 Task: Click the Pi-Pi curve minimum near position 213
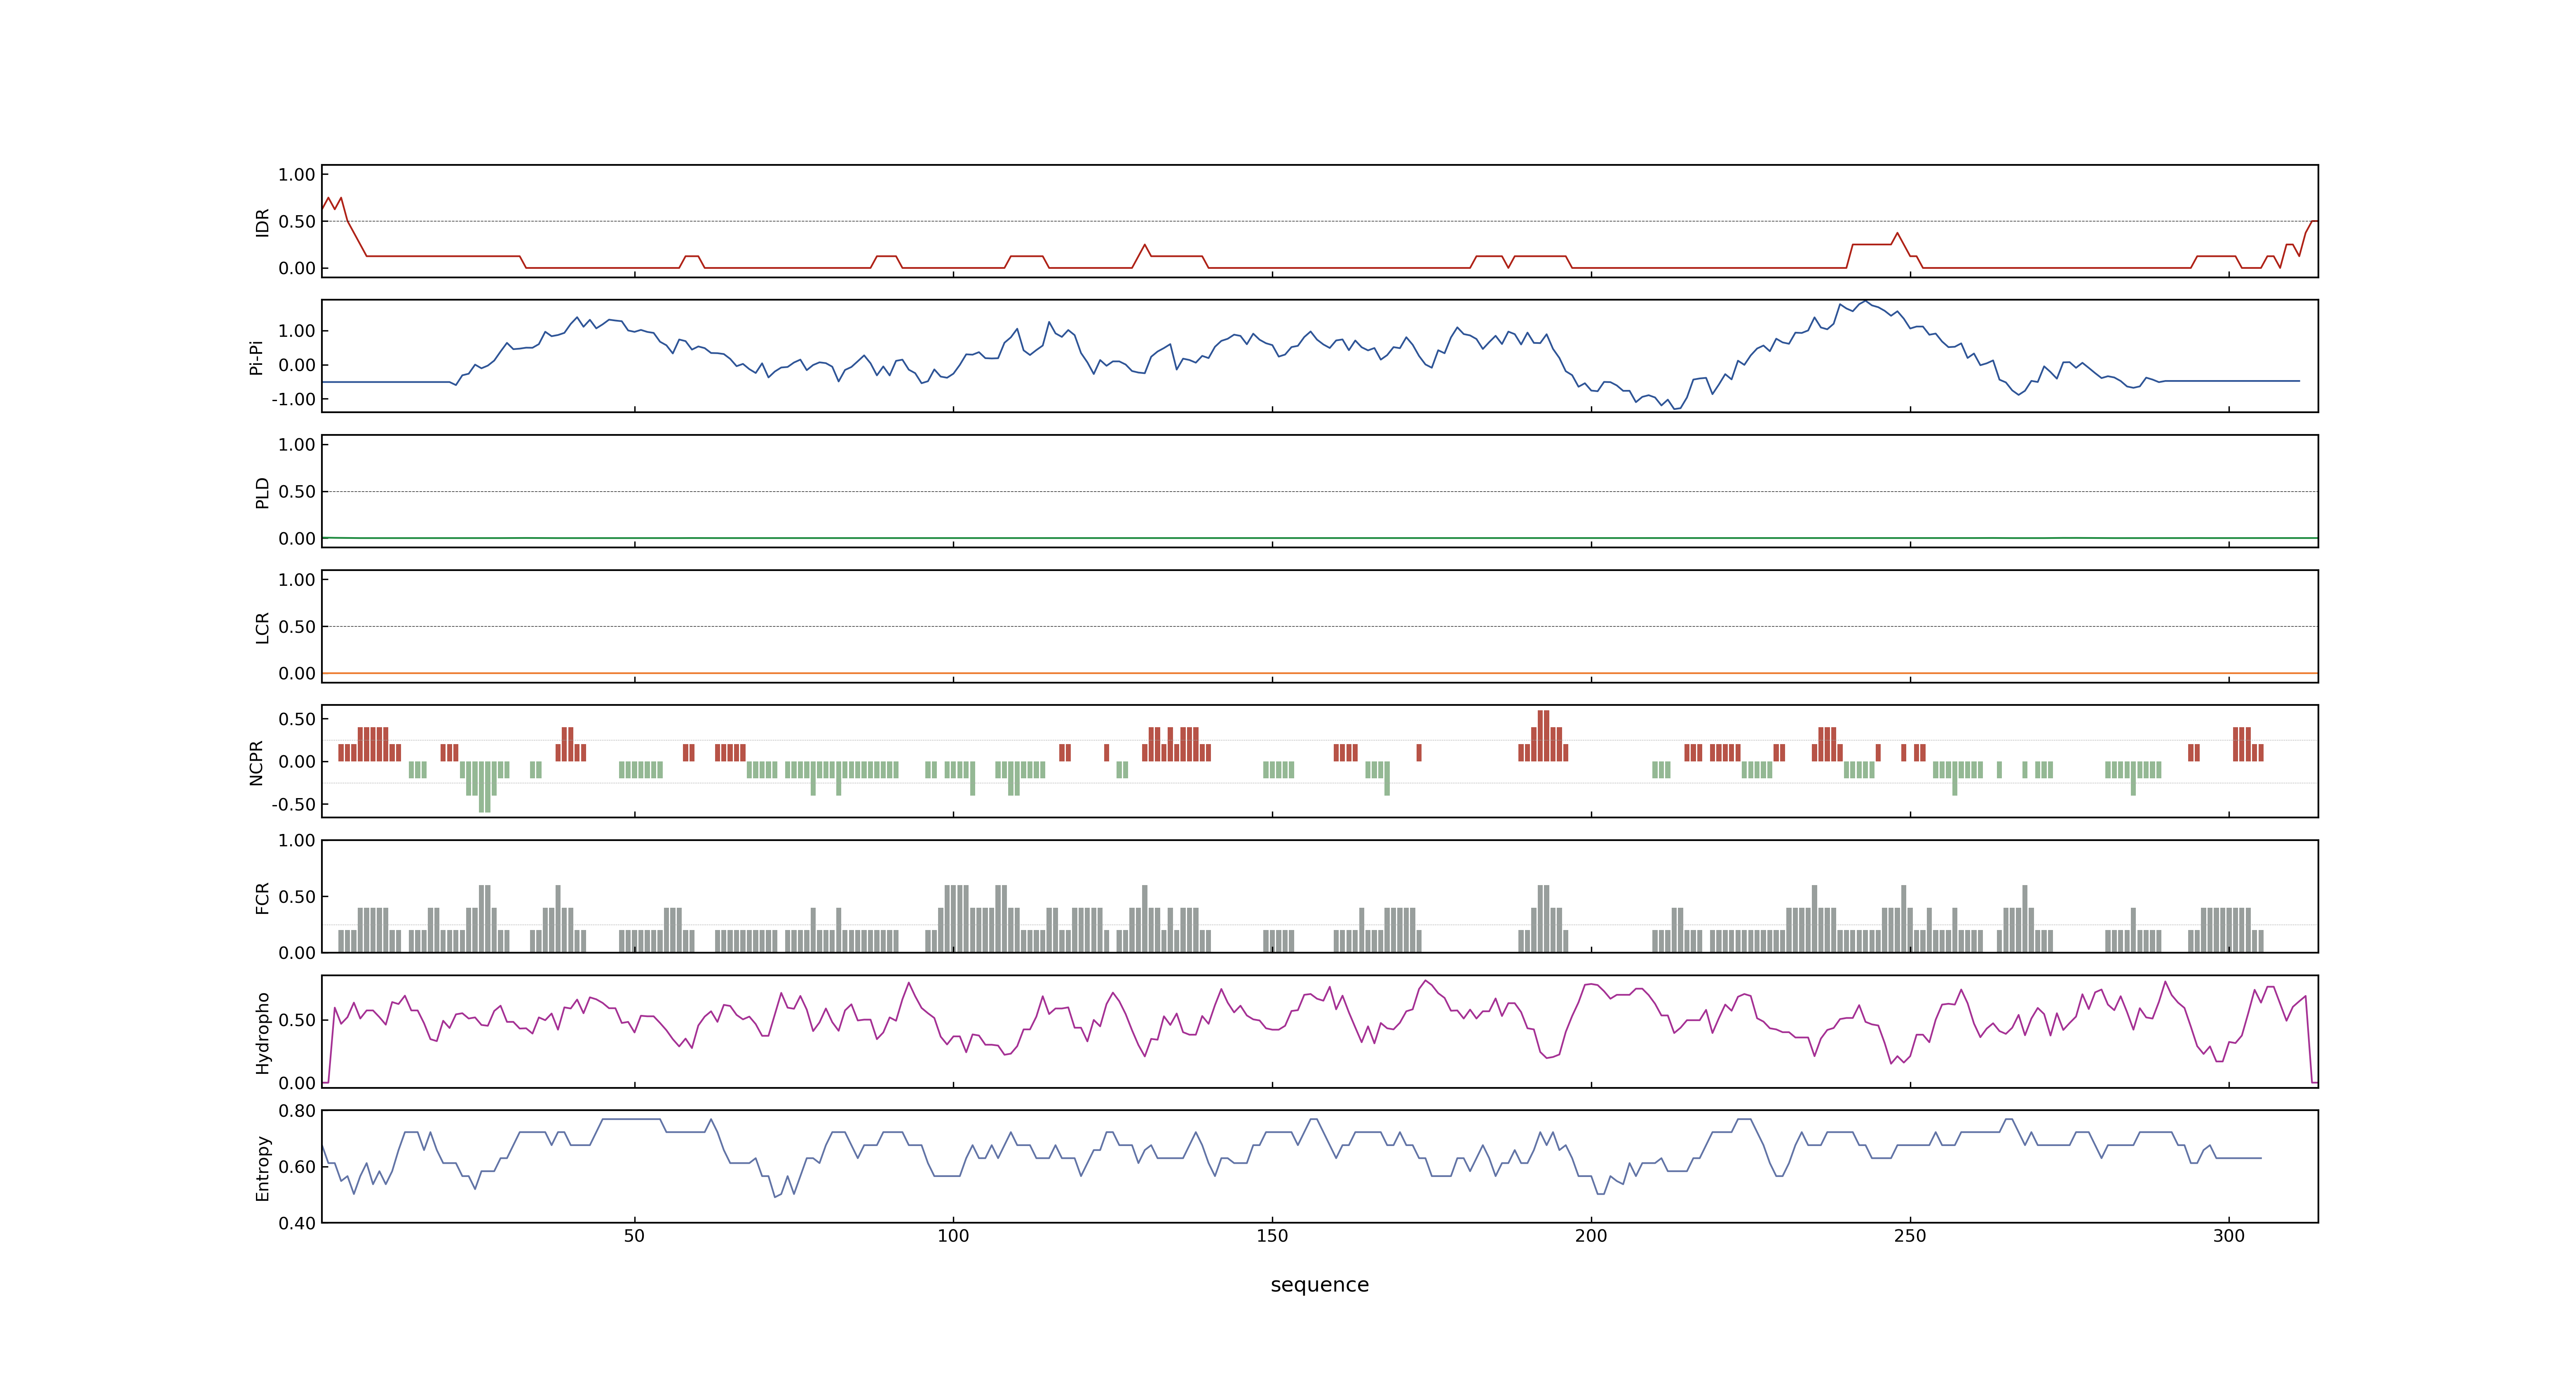pos(1675,408)
